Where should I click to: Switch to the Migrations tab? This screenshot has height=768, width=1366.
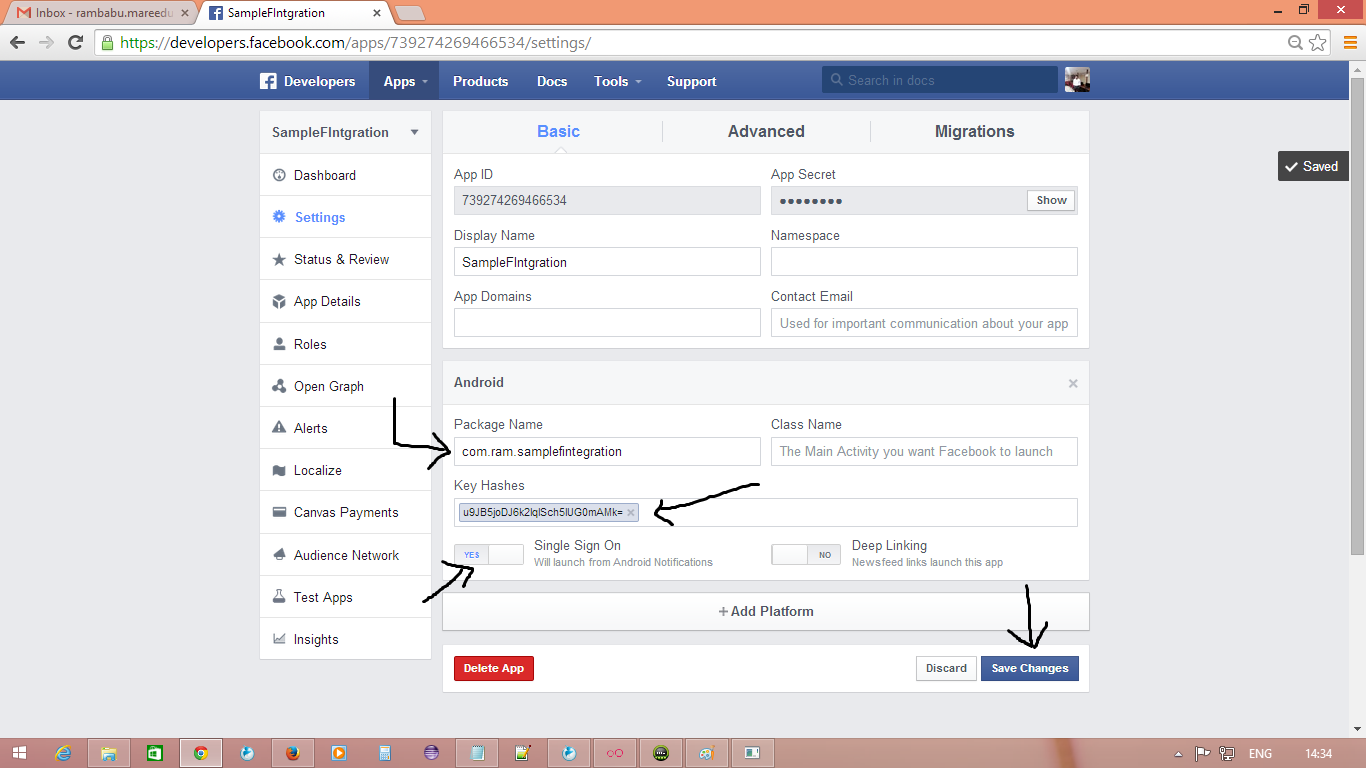(x=975, y=131)
